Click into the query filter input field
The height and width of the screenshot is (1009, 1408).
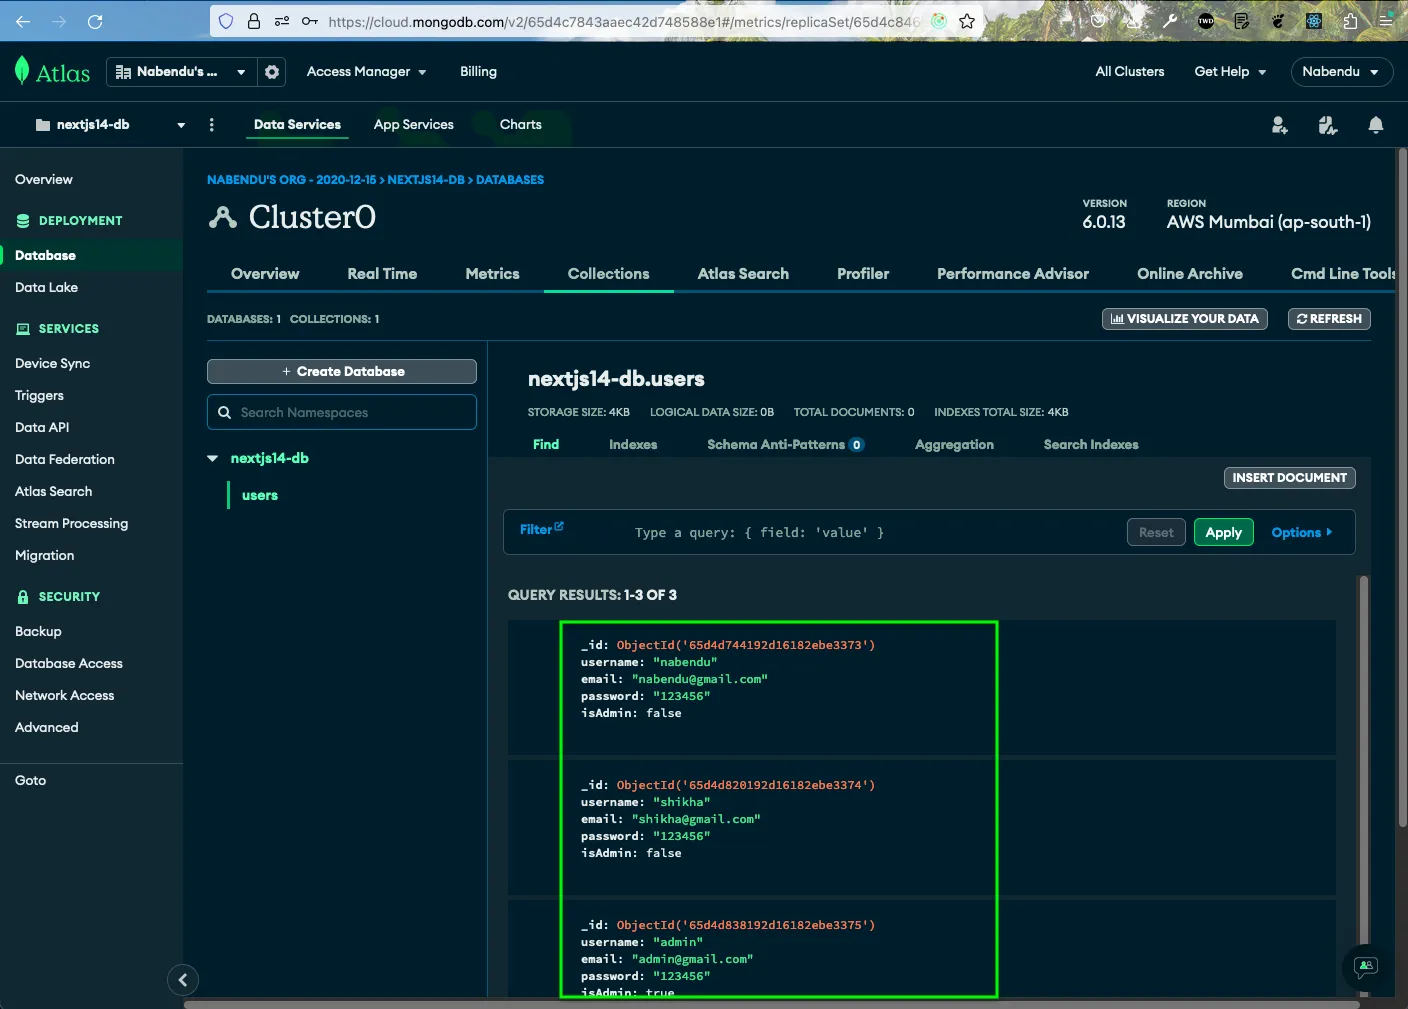(x=870, y=533)
